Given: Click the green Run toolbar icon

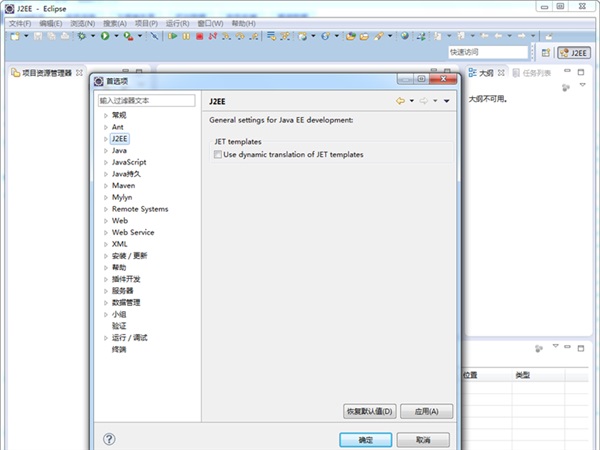Looking at the screenshot, I should tap(105, 36).
